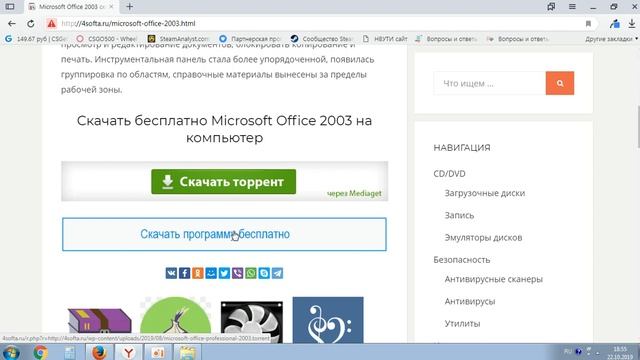Click the red security warning icon
This screenshot has width=640, height=360.
click(x=51, y=24)
